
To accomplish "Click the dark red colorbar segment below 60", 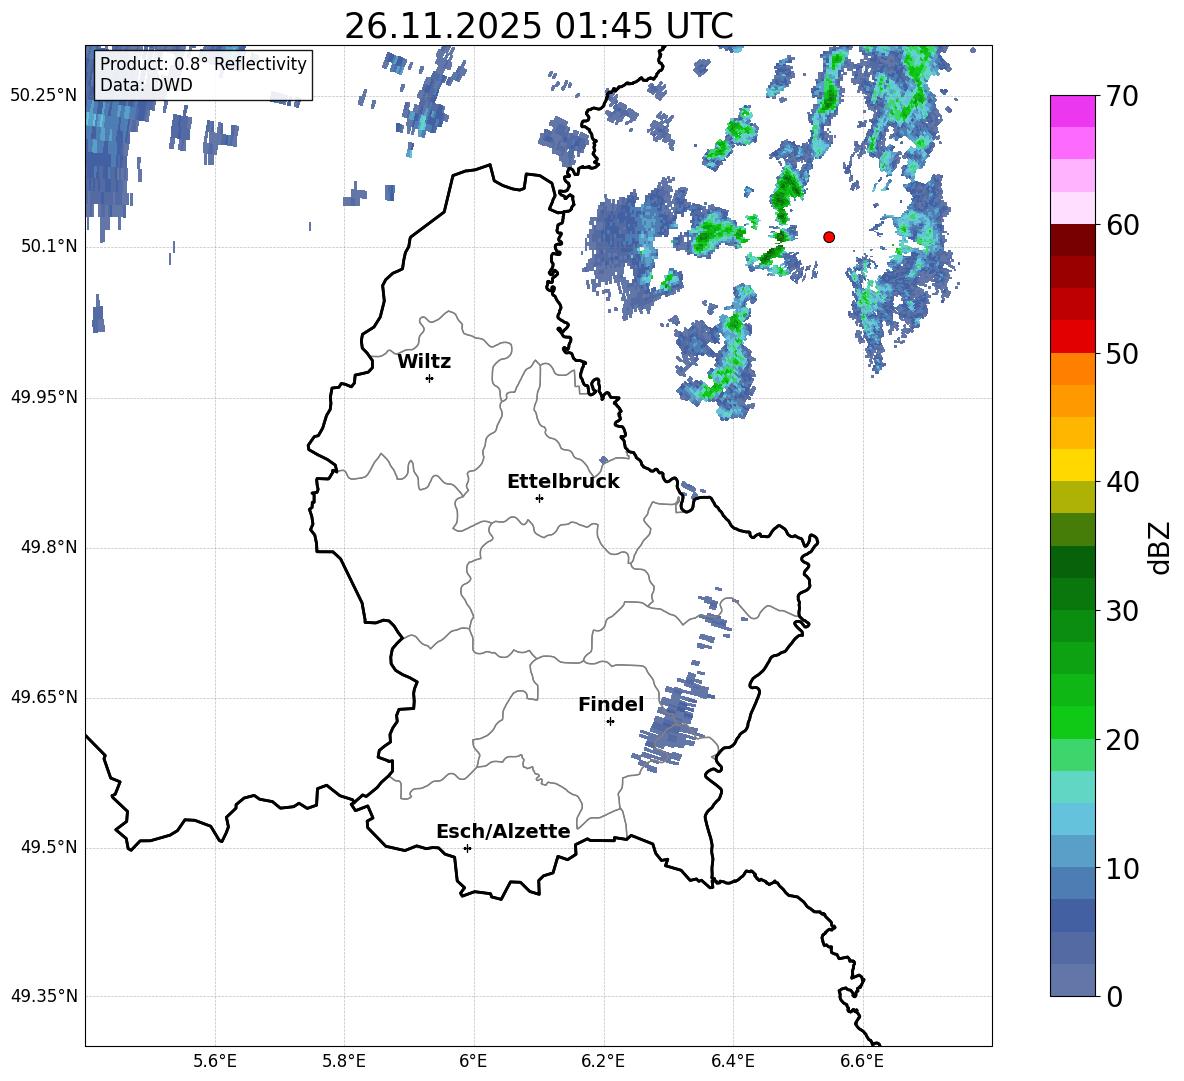I will click(1072, 240).
